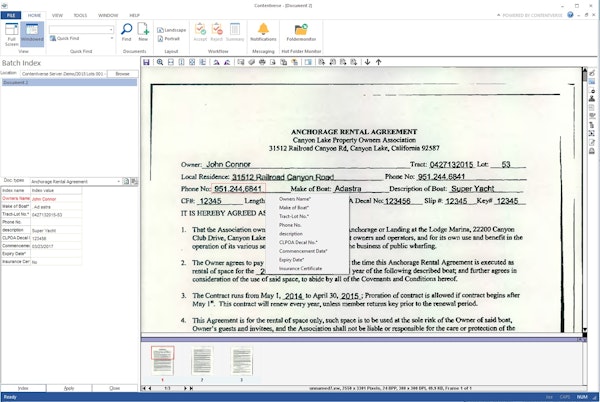Screen dimensions: 600x402
Task: Click the Reject workflow icon
Action: click(217, 32)
